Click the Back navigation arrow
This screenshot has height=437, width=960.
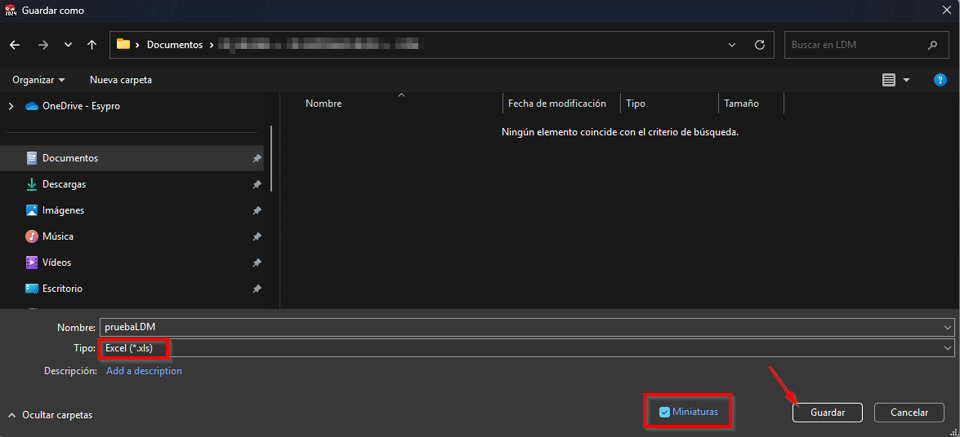(x=15, y=45)
